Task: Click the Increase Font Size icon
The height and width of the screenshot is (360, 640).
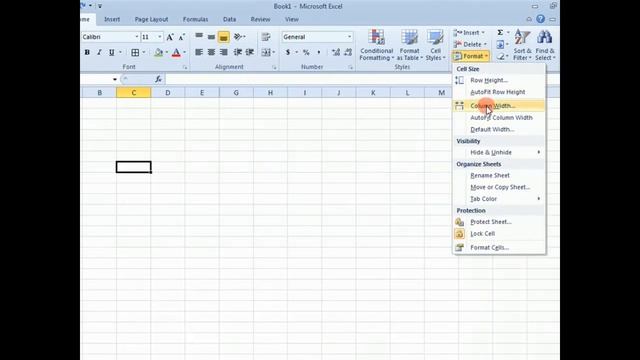Action: (x=170, y=37)
